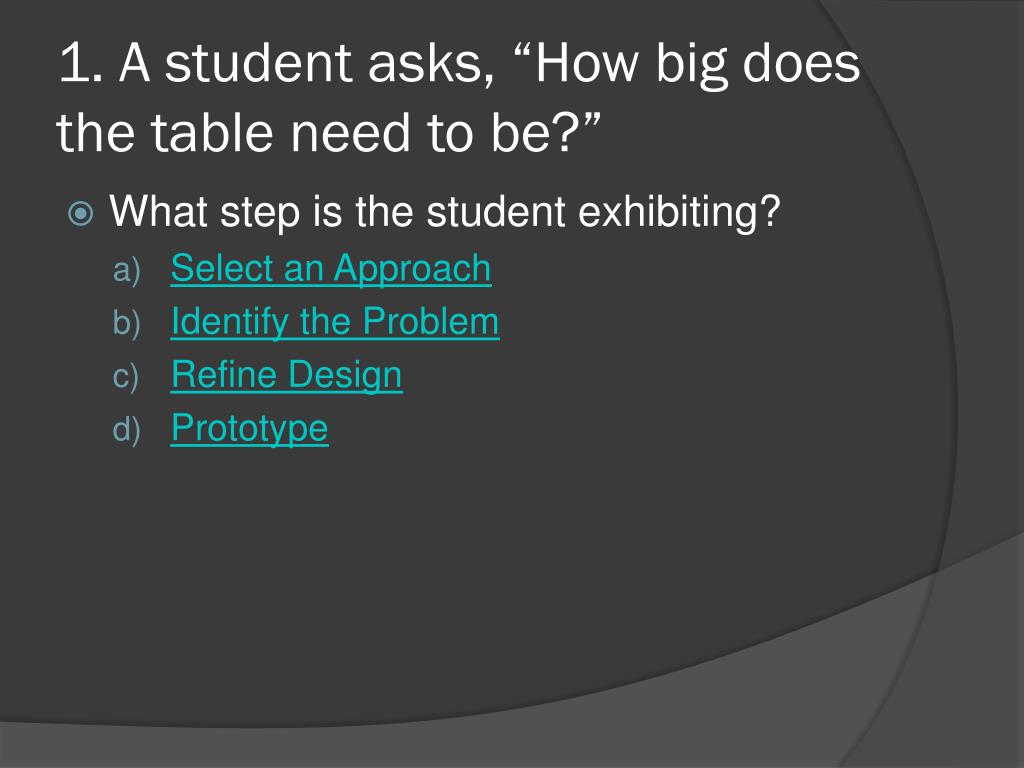Click title line "the table need to be?"

click(328, 133)
